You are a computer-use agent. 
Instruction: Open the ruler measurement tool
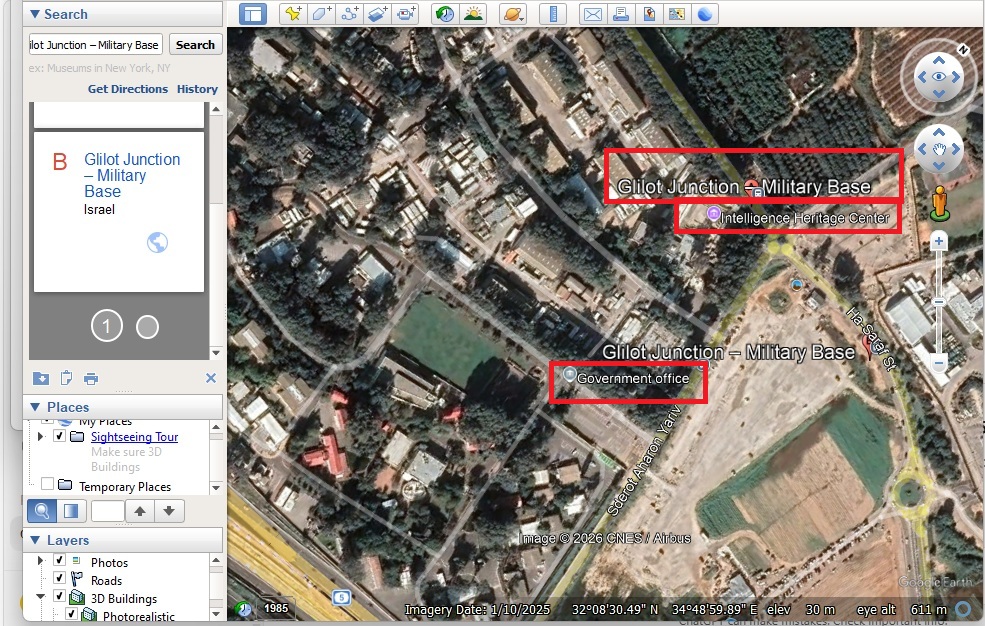(x=552, y=14)
